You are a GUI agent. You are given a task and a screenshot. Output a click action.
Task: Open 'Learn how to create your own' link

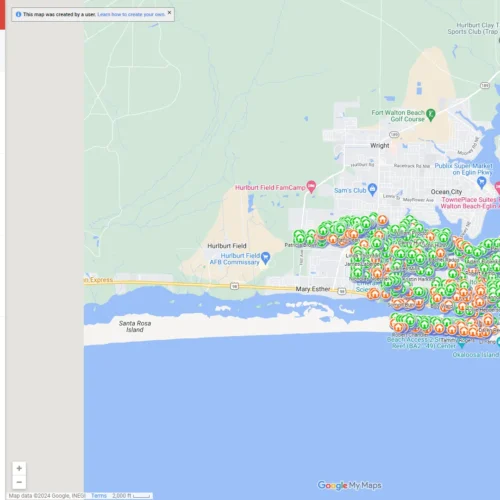131,14
